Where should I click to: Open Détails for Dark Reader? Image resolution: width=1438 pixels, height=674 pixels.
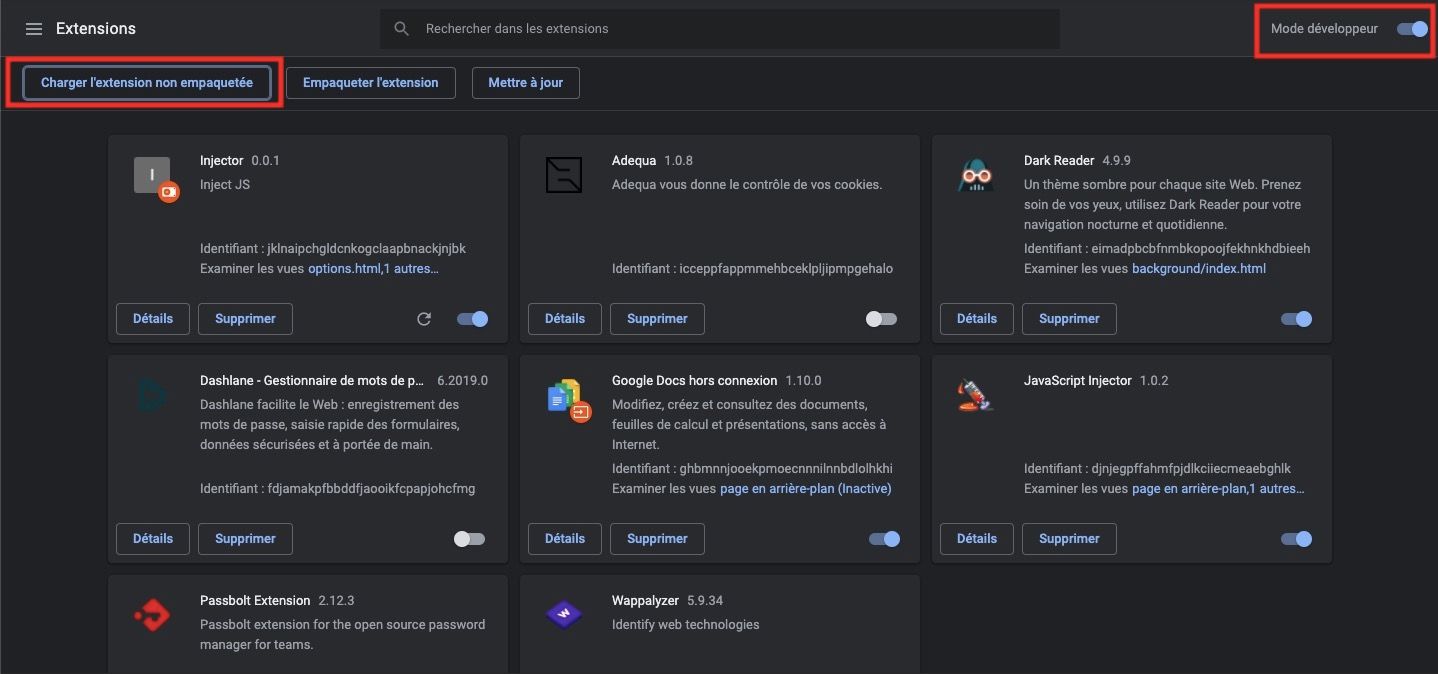(977, 319)
